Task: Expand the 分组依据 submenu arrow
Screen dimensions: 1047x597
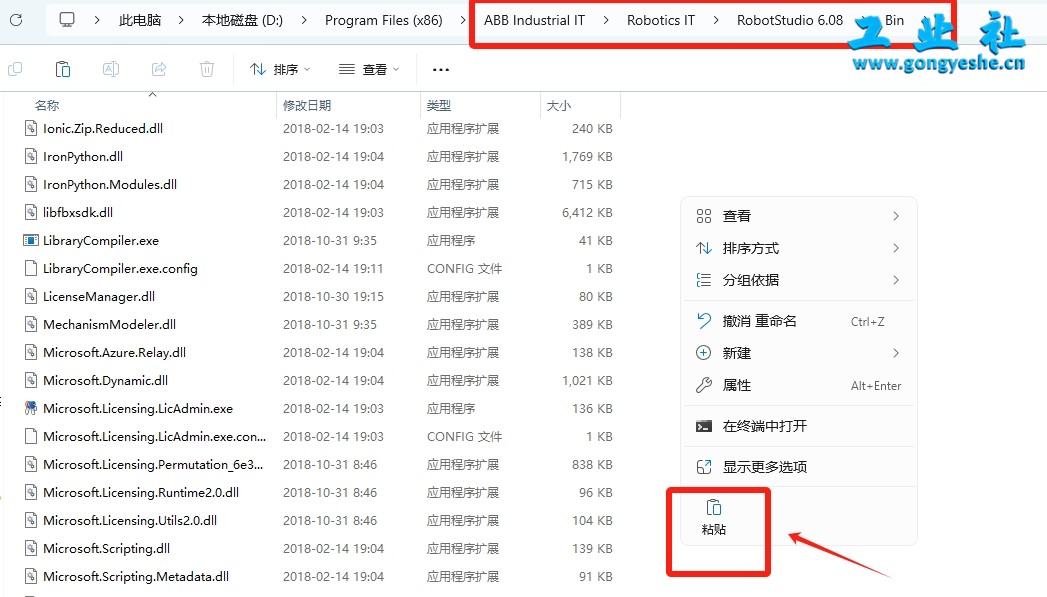Action: point(896,280)
